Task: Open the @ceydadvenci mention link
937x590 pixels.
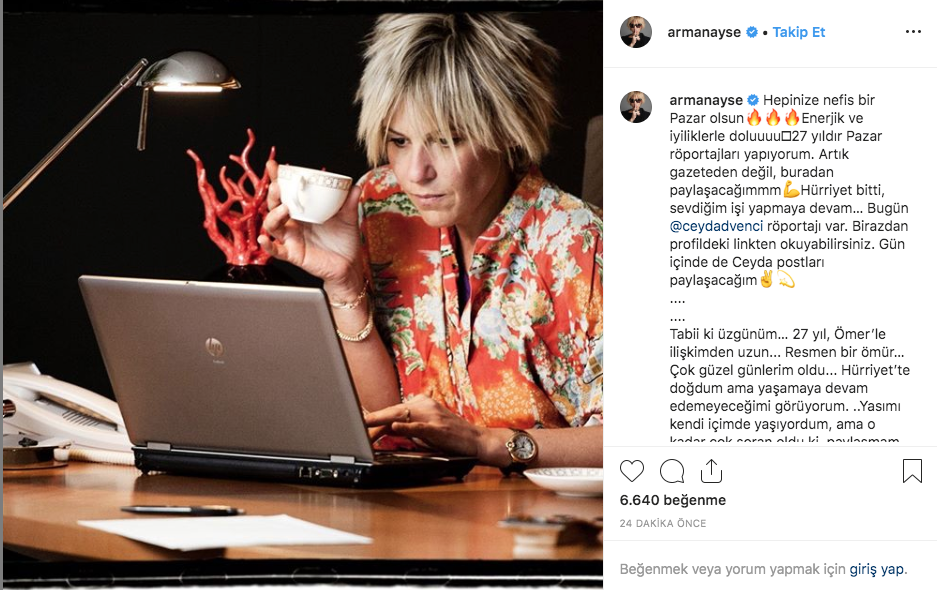Action: click(716, 226)
